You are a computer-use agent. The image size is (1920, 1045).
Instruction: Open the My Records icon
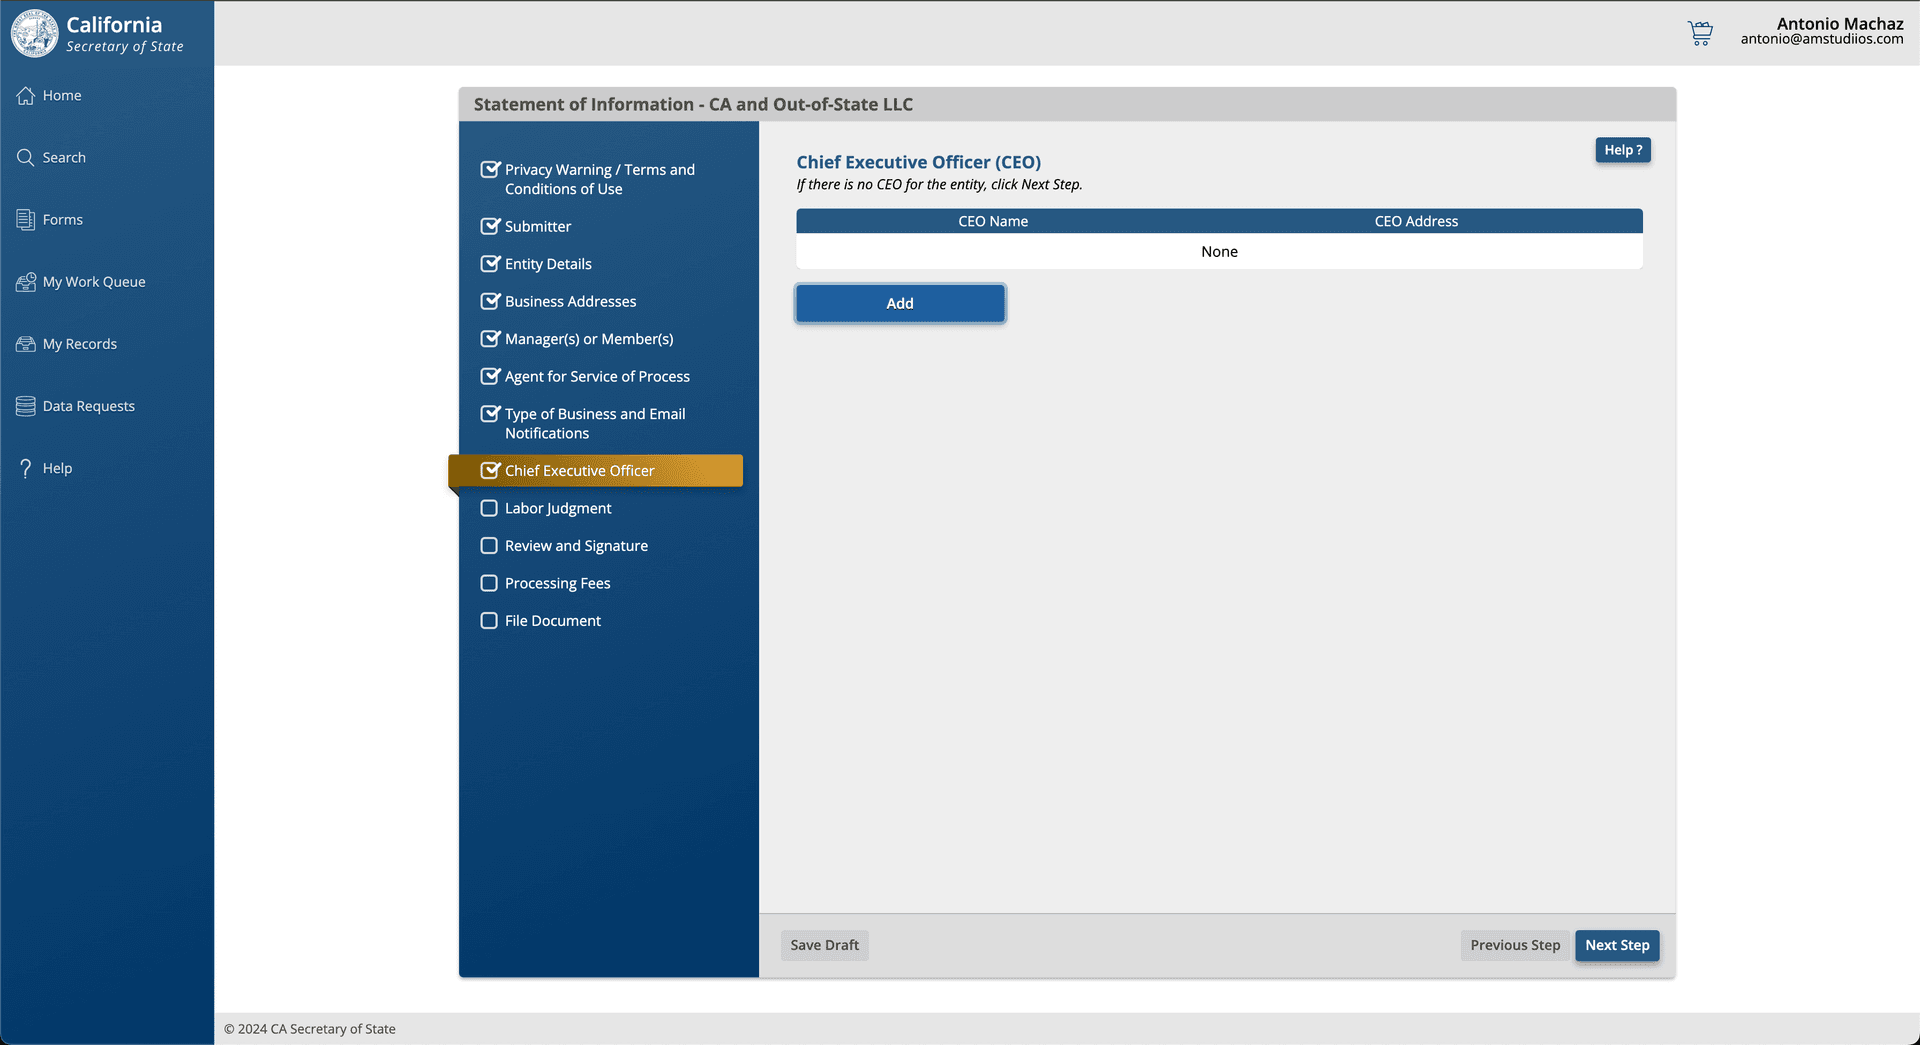pos(26,344)
